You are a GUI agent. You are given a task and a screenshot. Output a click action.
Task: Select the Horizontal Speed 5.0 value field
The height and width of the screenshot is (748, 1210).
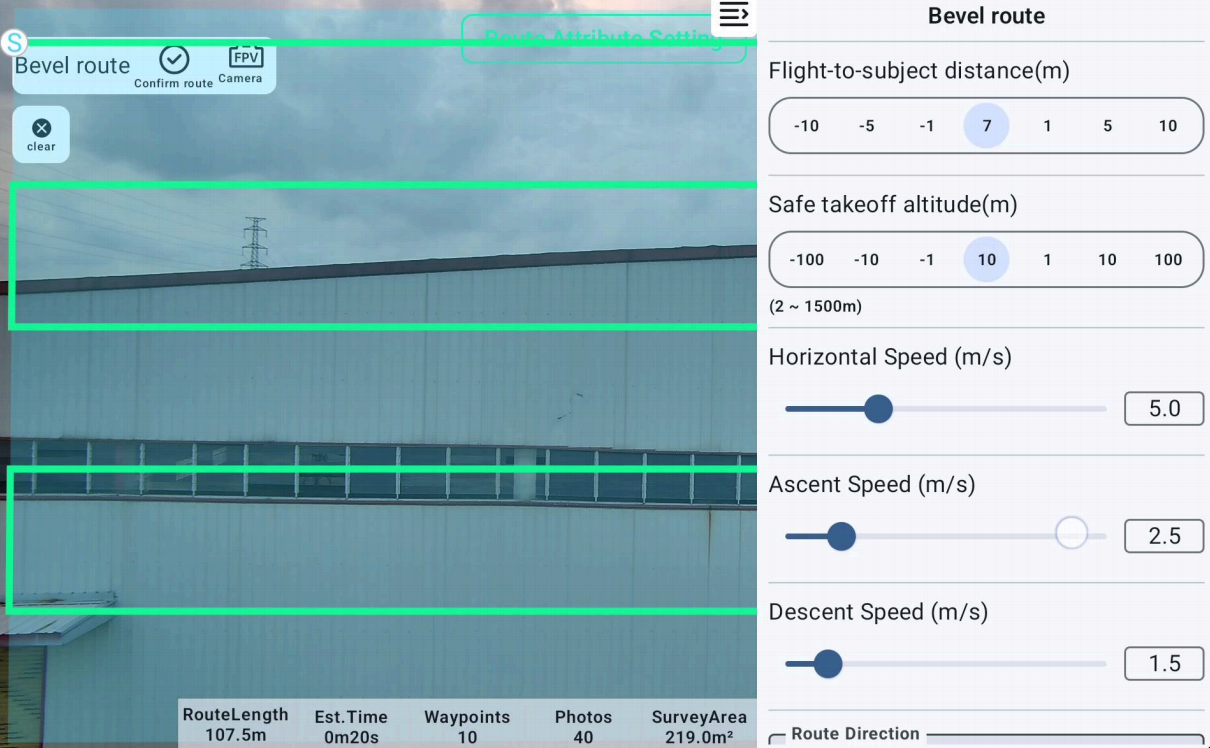coord(1164,409)
